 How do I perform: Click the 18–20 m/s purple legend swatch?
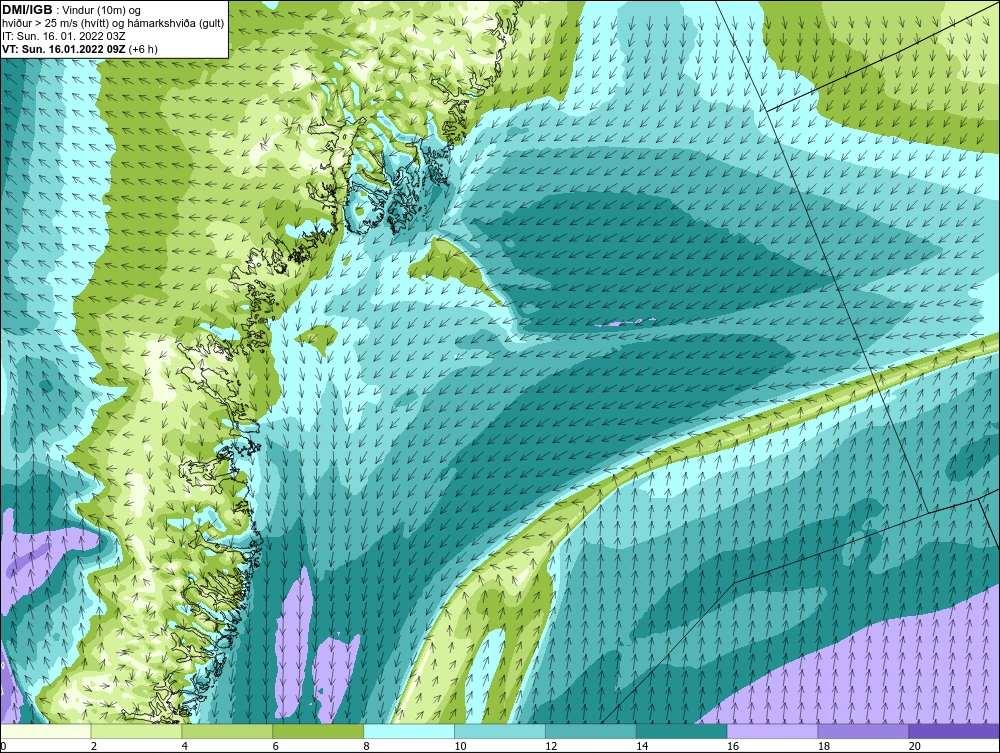(x=864, y=731)
